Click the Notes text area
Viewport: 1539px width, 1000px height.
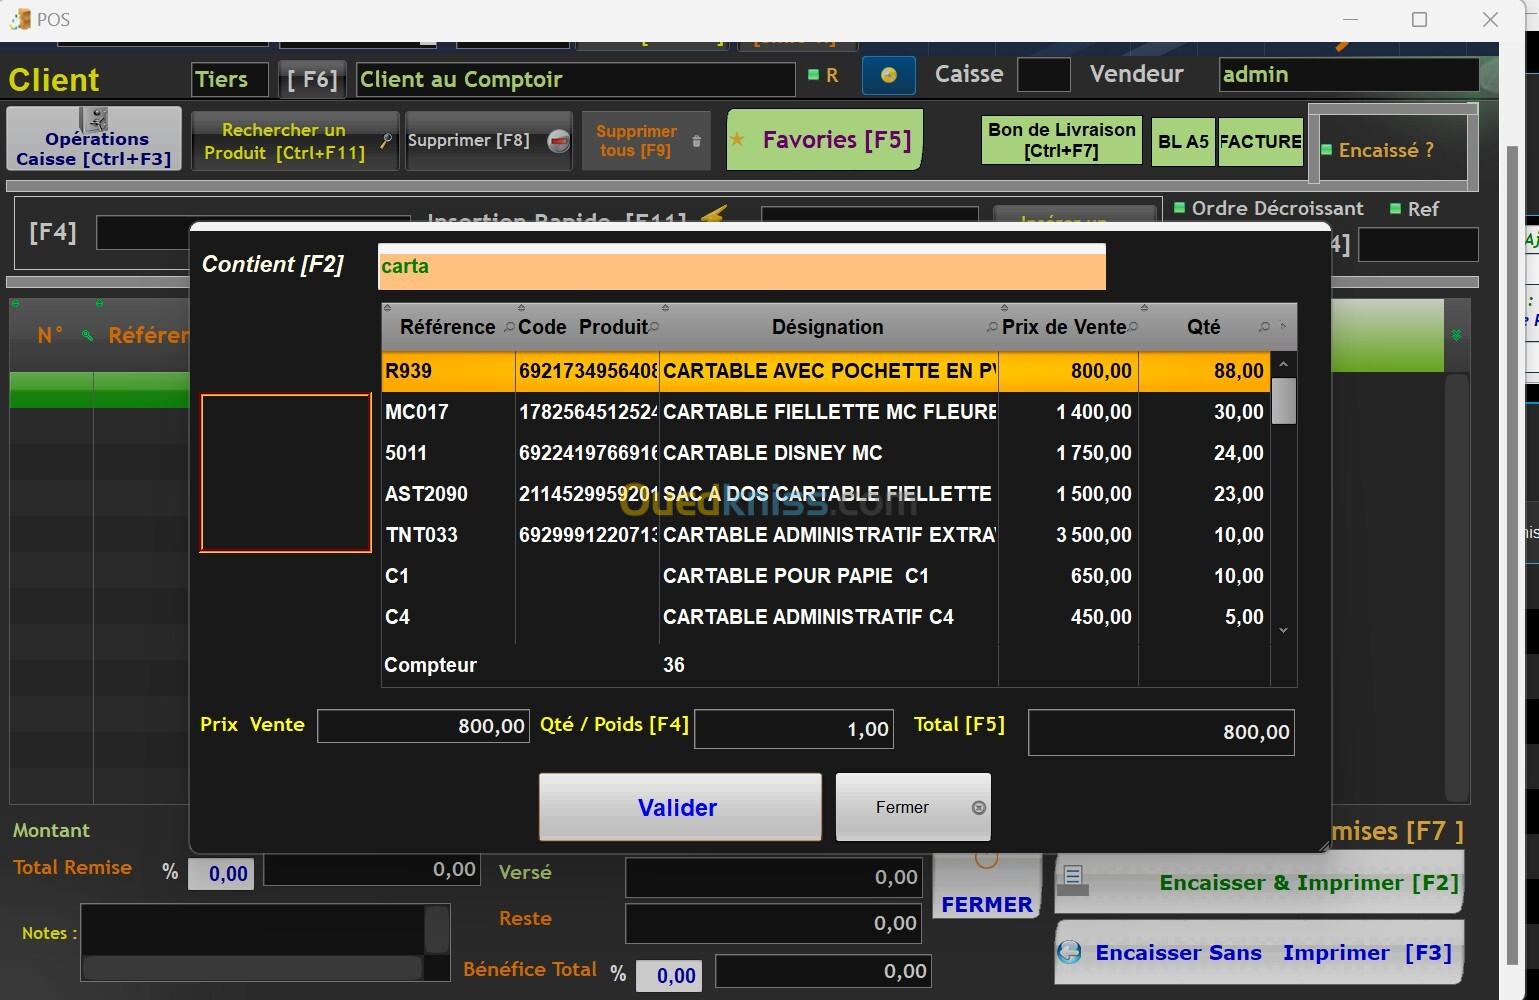(252, 930)
